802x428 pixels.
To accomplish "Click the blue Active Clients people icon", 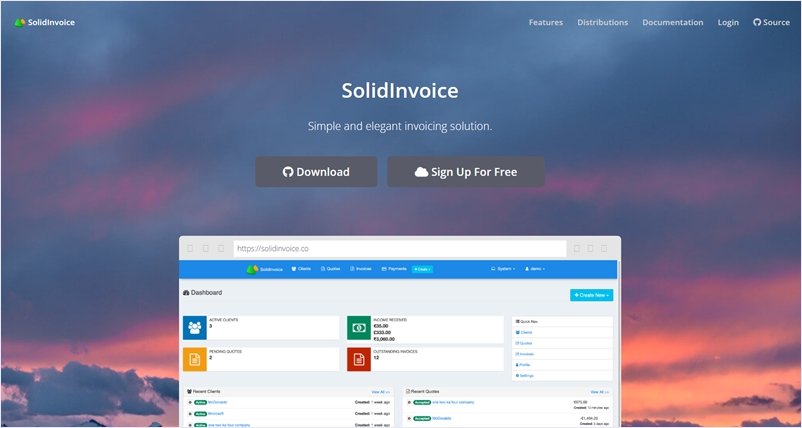I will point(194,327).
